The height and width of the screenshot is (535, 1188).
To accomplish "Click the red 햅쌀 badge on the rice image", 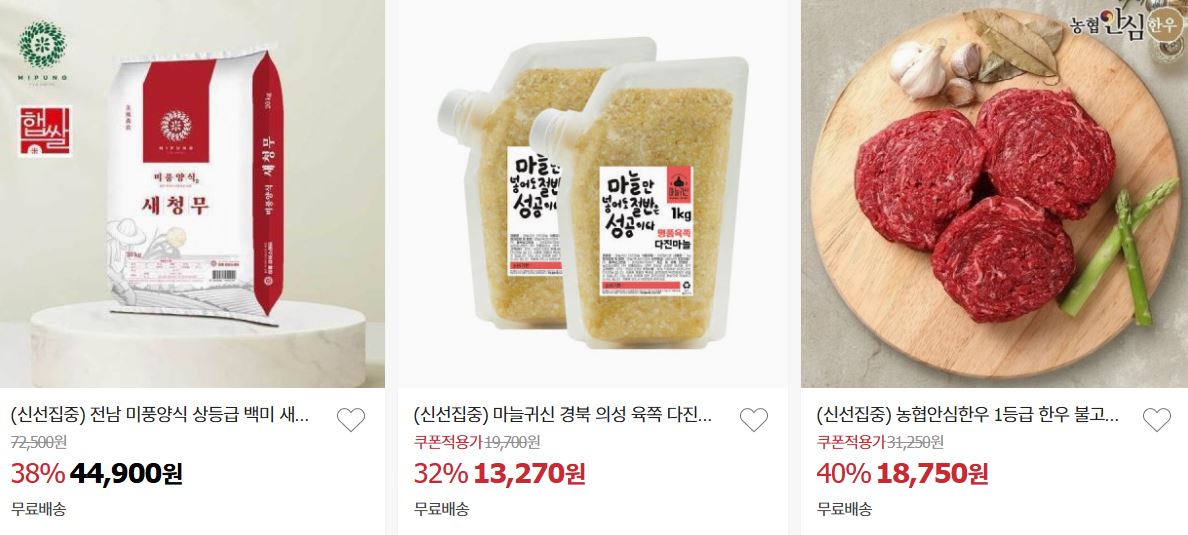I will tap(45, 131).
